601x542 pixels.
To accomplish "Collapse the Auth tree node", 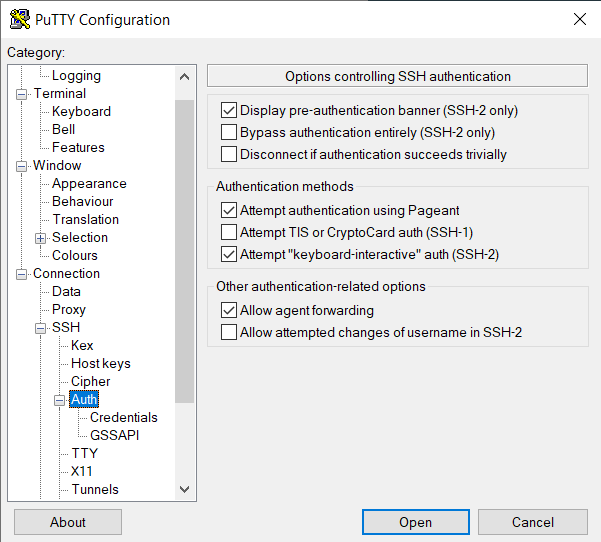I will (x=59, y=400).
